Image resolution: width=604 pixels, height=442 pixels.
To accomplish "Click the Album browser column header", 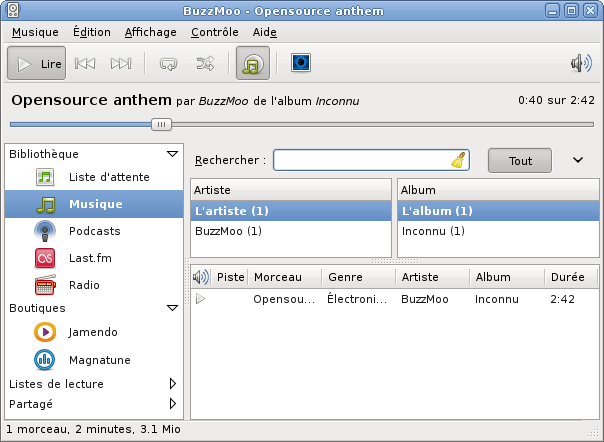I will pyautogui.click(x=498, y=190).
